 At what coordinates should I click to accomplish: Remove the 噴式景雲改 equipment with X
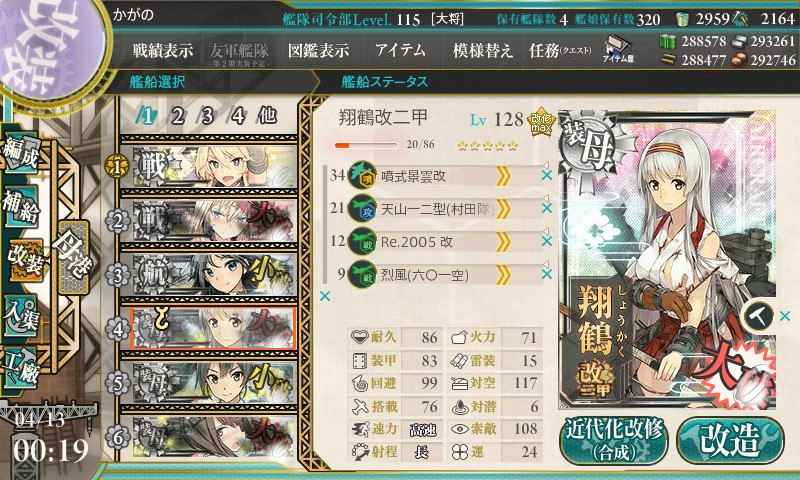tap(547, 175)
